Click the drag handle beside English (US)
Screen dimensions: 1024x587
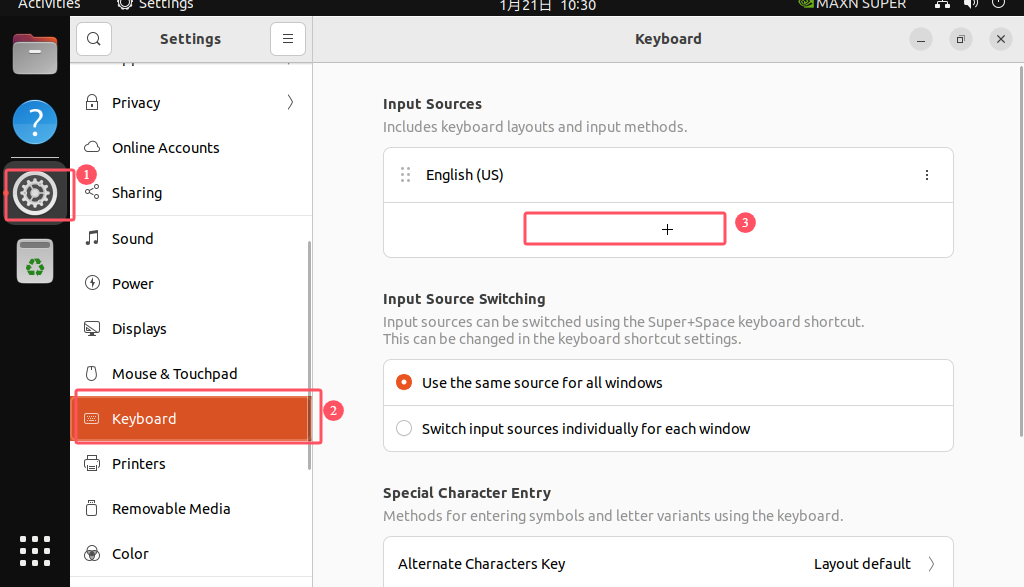(406, 175)
